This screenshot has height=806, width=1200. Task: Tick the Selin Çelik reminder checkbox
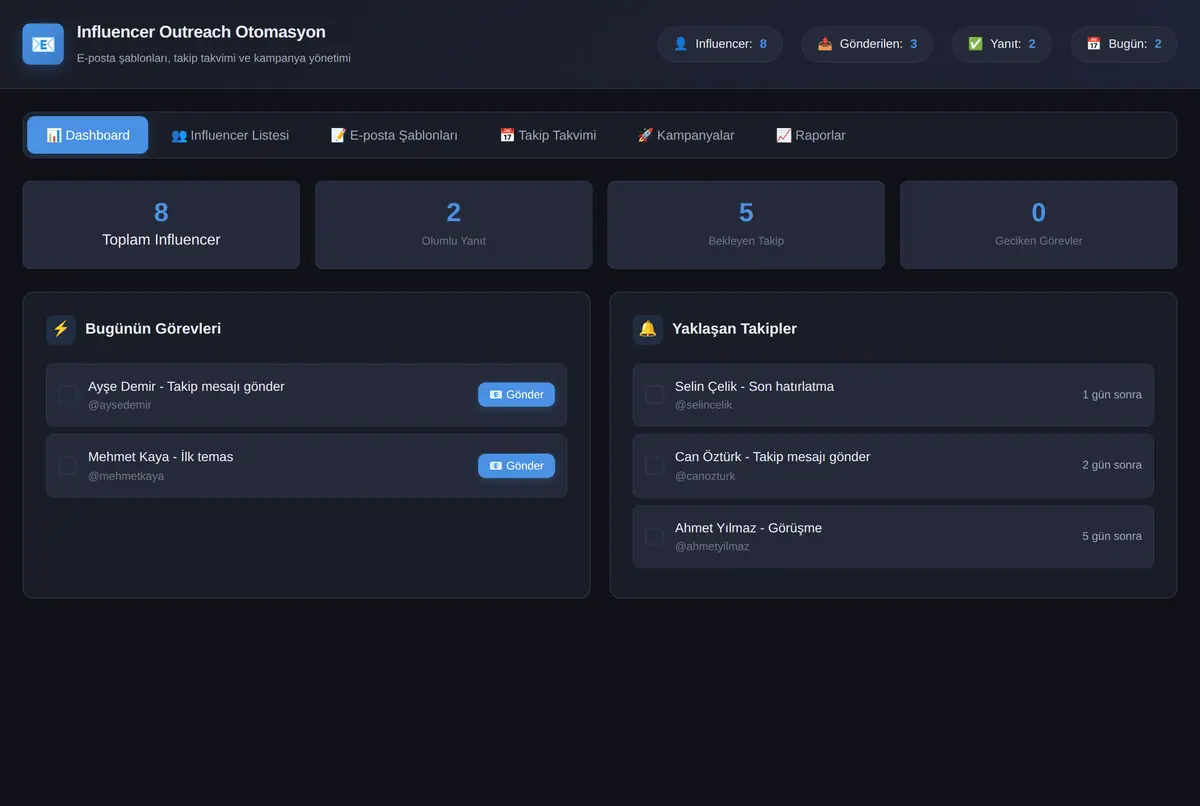click(x=655, y=395)
